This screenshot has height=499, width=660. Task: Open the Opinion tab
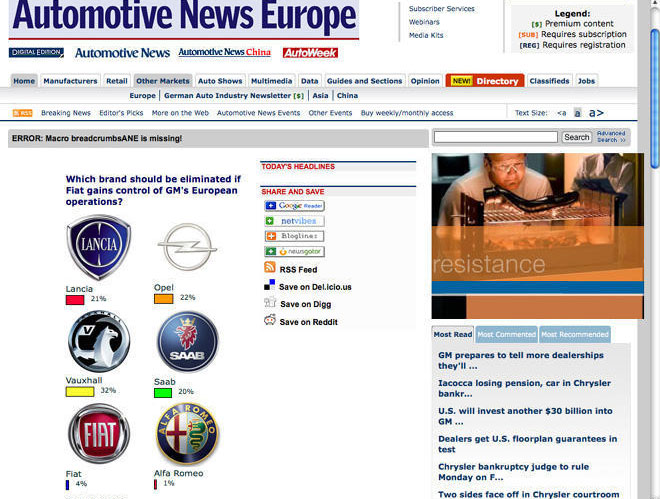pos(425,81)
